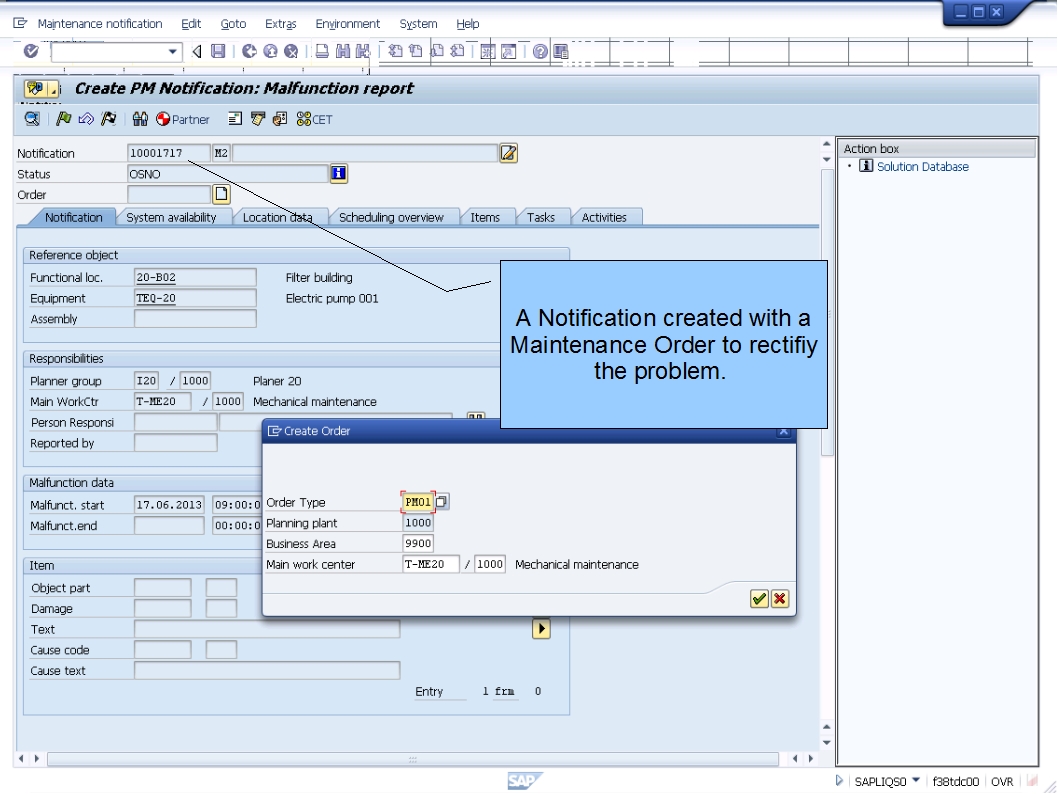
Task: Click the yellow next-item arrow button
Action: (x=541, y=629)
